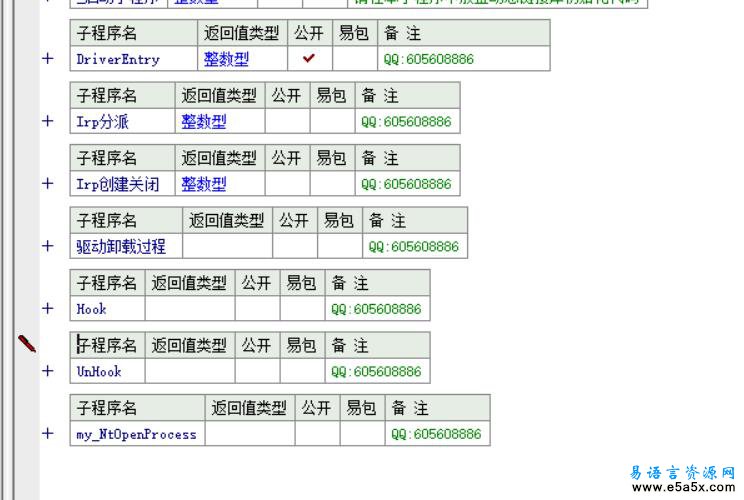Viewport: 744px width, 500px height.
Task: Click the 整数型 return type of Irp创建关闭
Action: [204, 184]
